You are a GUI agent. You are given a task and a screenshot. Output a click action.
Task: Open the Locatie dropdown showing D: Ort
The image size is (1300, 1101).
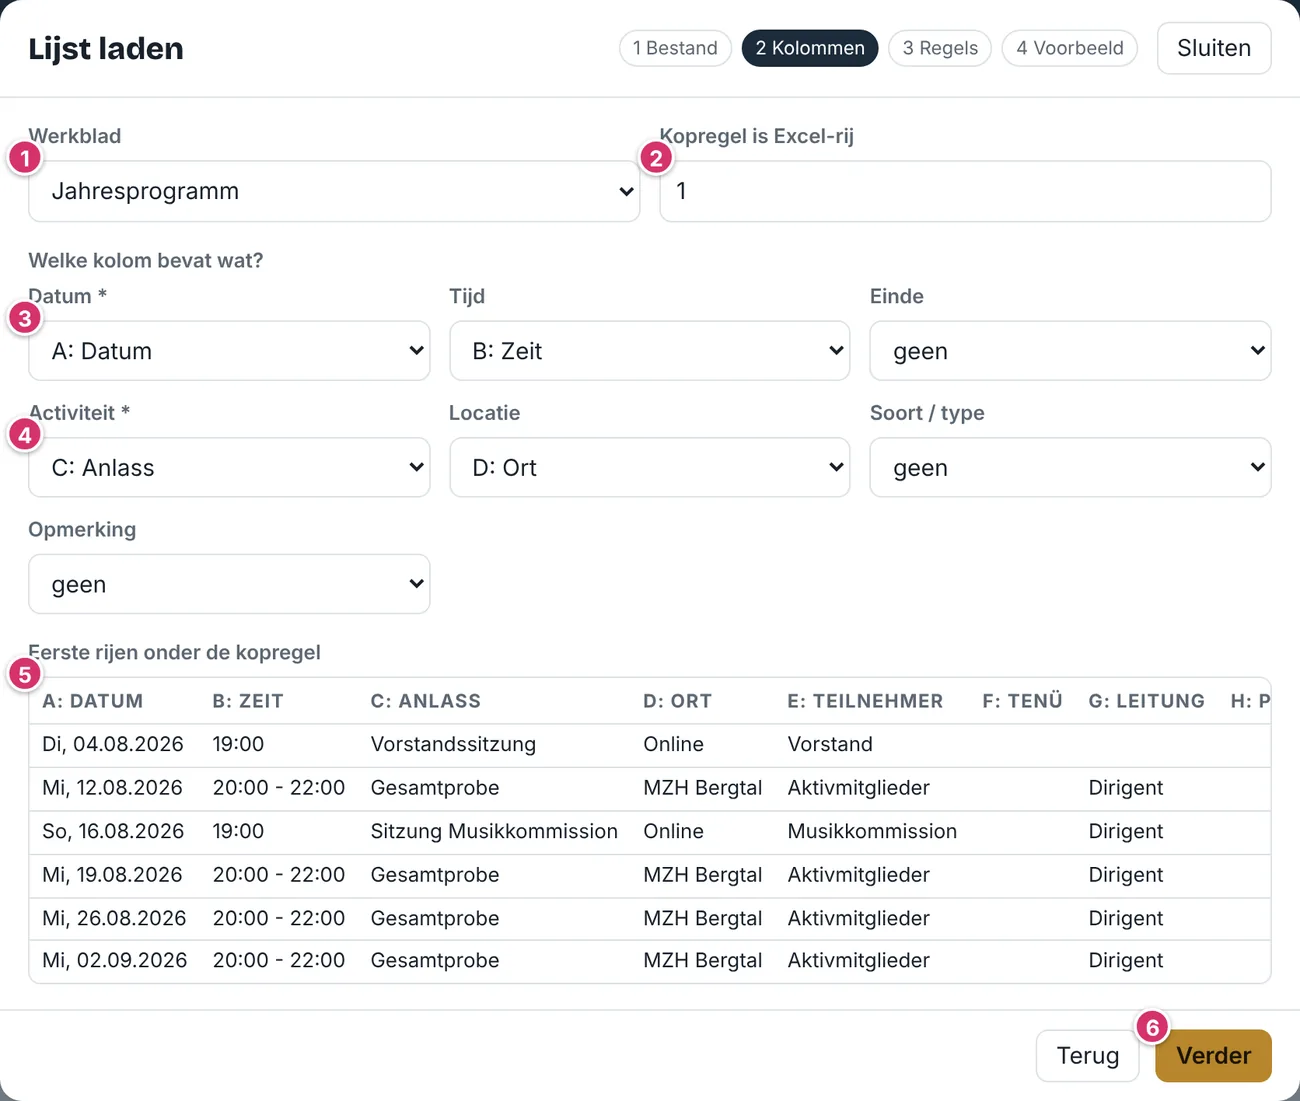point(650,467)
